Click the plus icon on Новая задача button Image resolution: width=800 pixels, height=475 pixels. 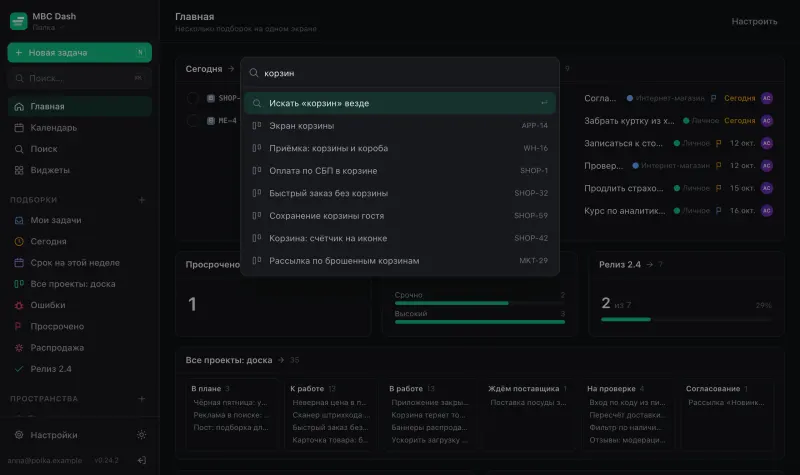[19, 53]
